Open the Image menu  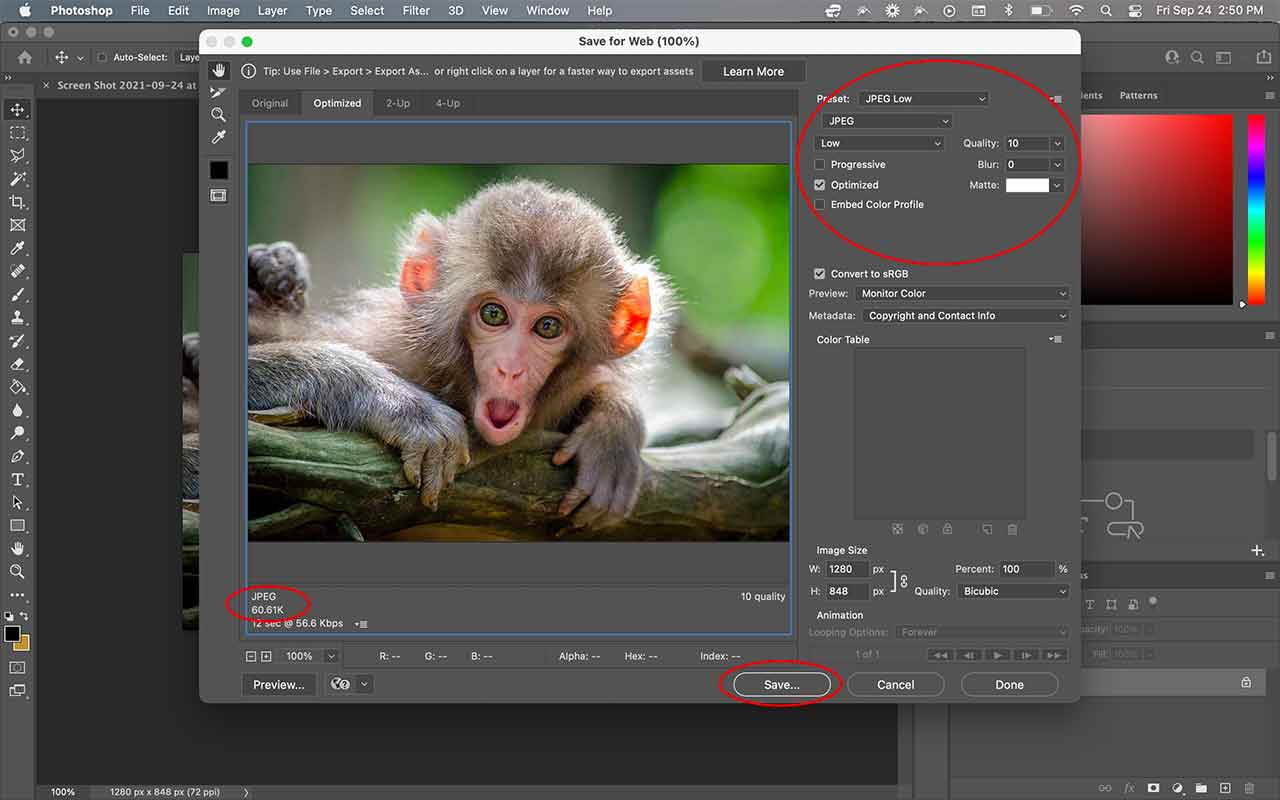coord(223,11)
